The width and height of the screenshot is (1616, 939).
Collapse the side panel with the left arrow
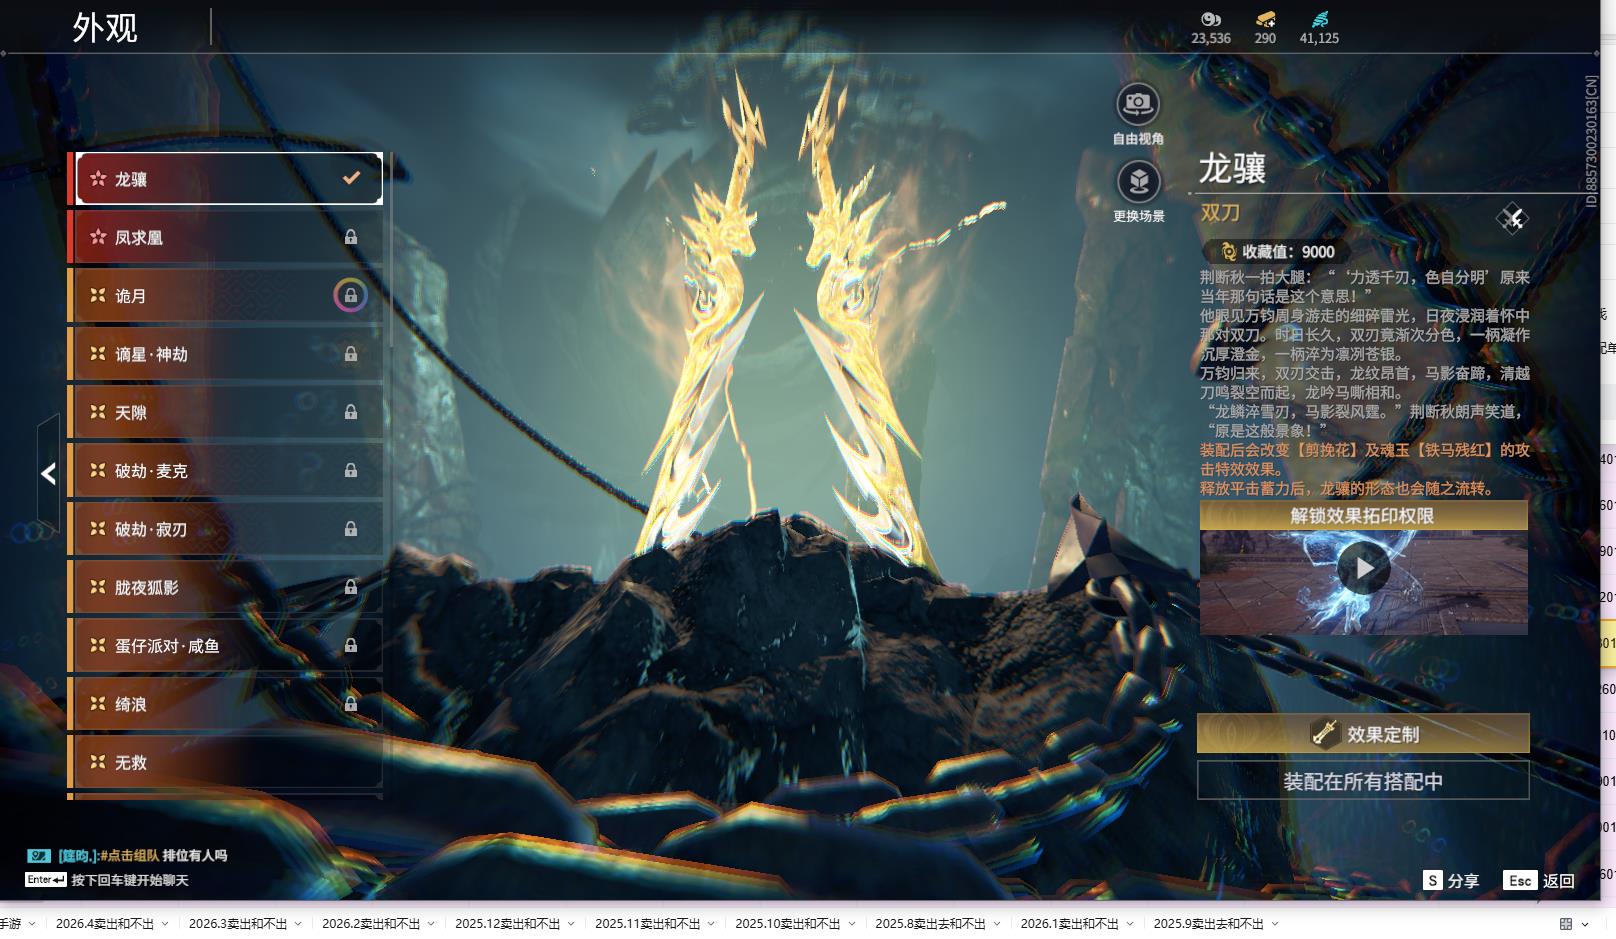[48, 474]
